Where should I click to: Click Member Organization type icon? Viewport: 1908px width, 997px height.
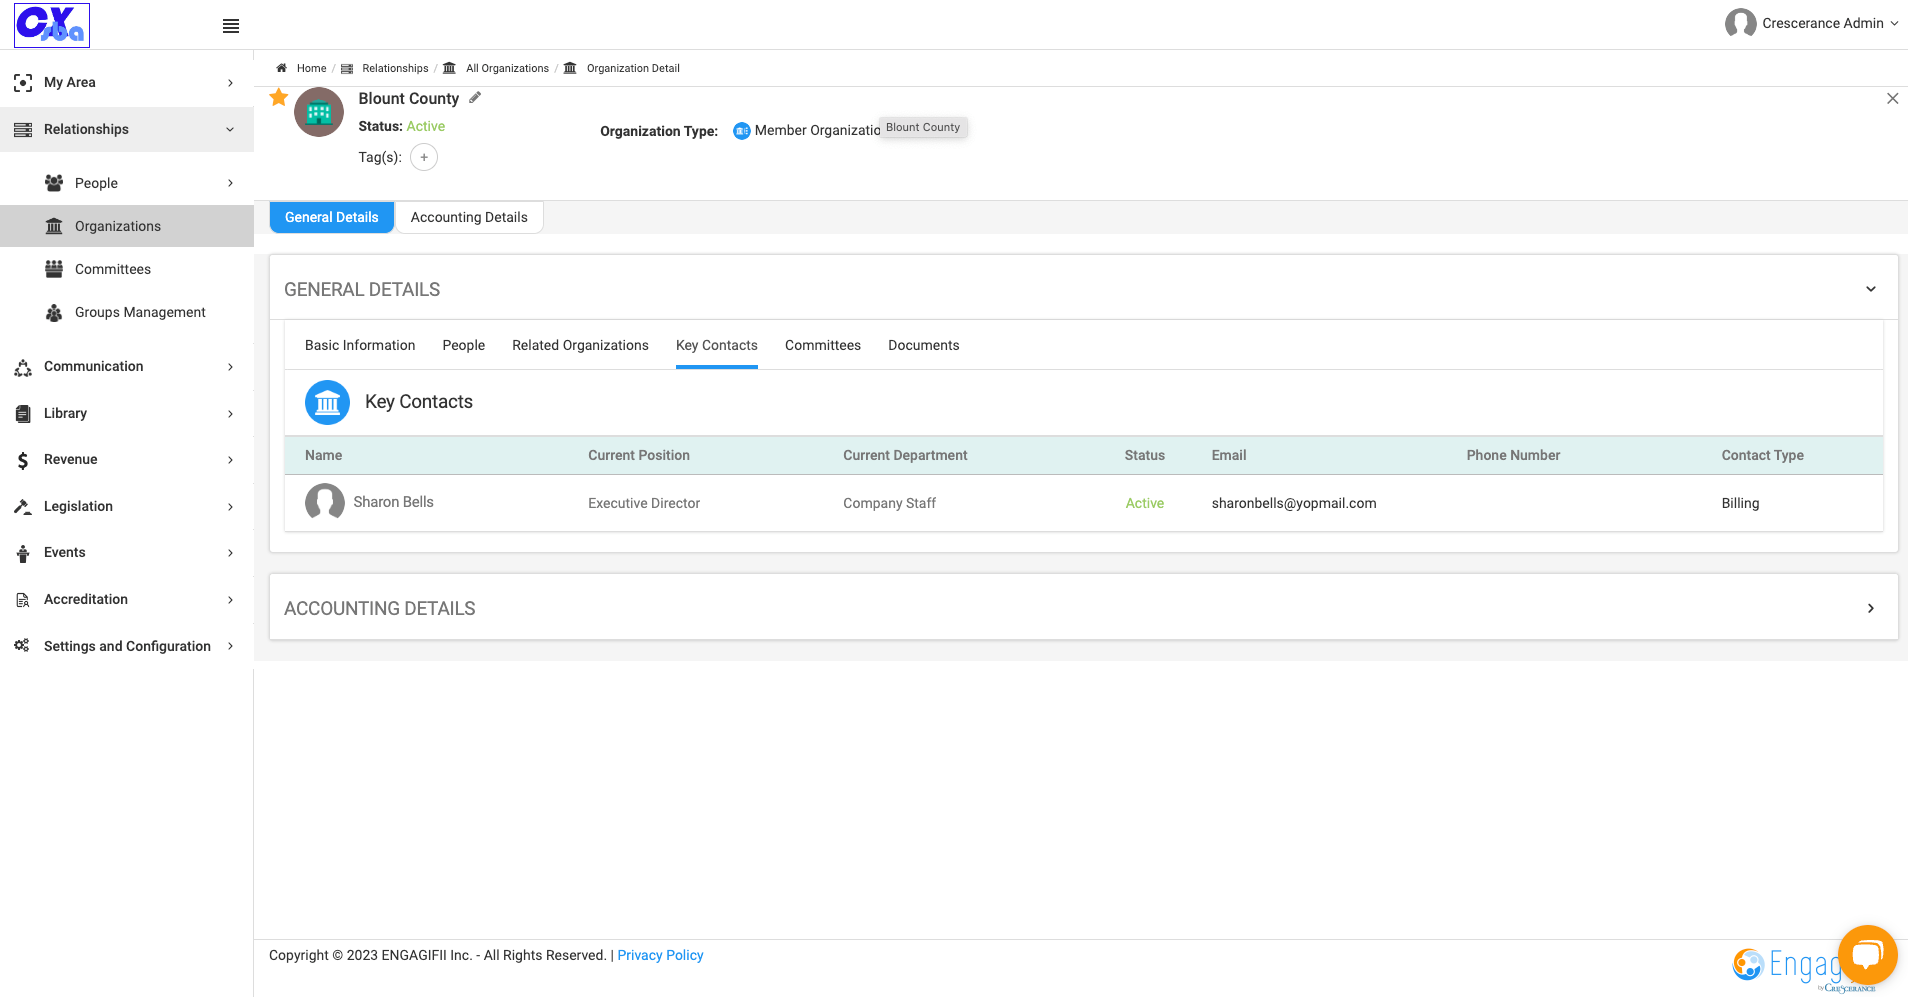[742, 131]
